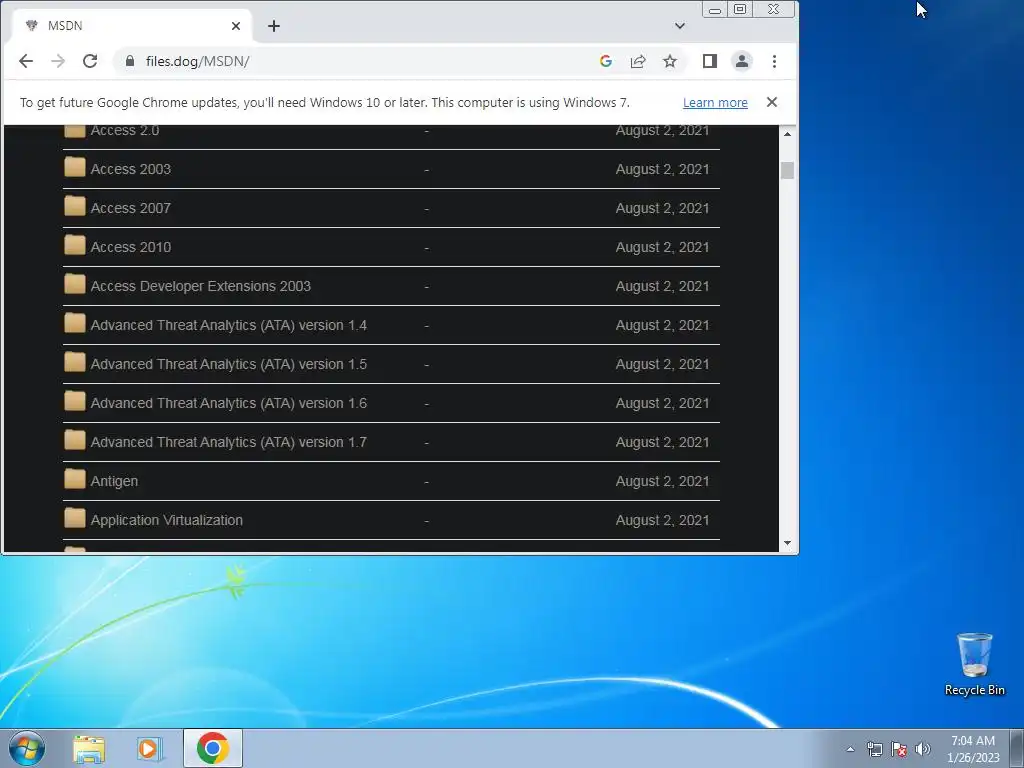Image resolution: width=1024 pixels, height=768 pixels.
Task: Expand the tab search chevron
Action: (x=680, y=26)
